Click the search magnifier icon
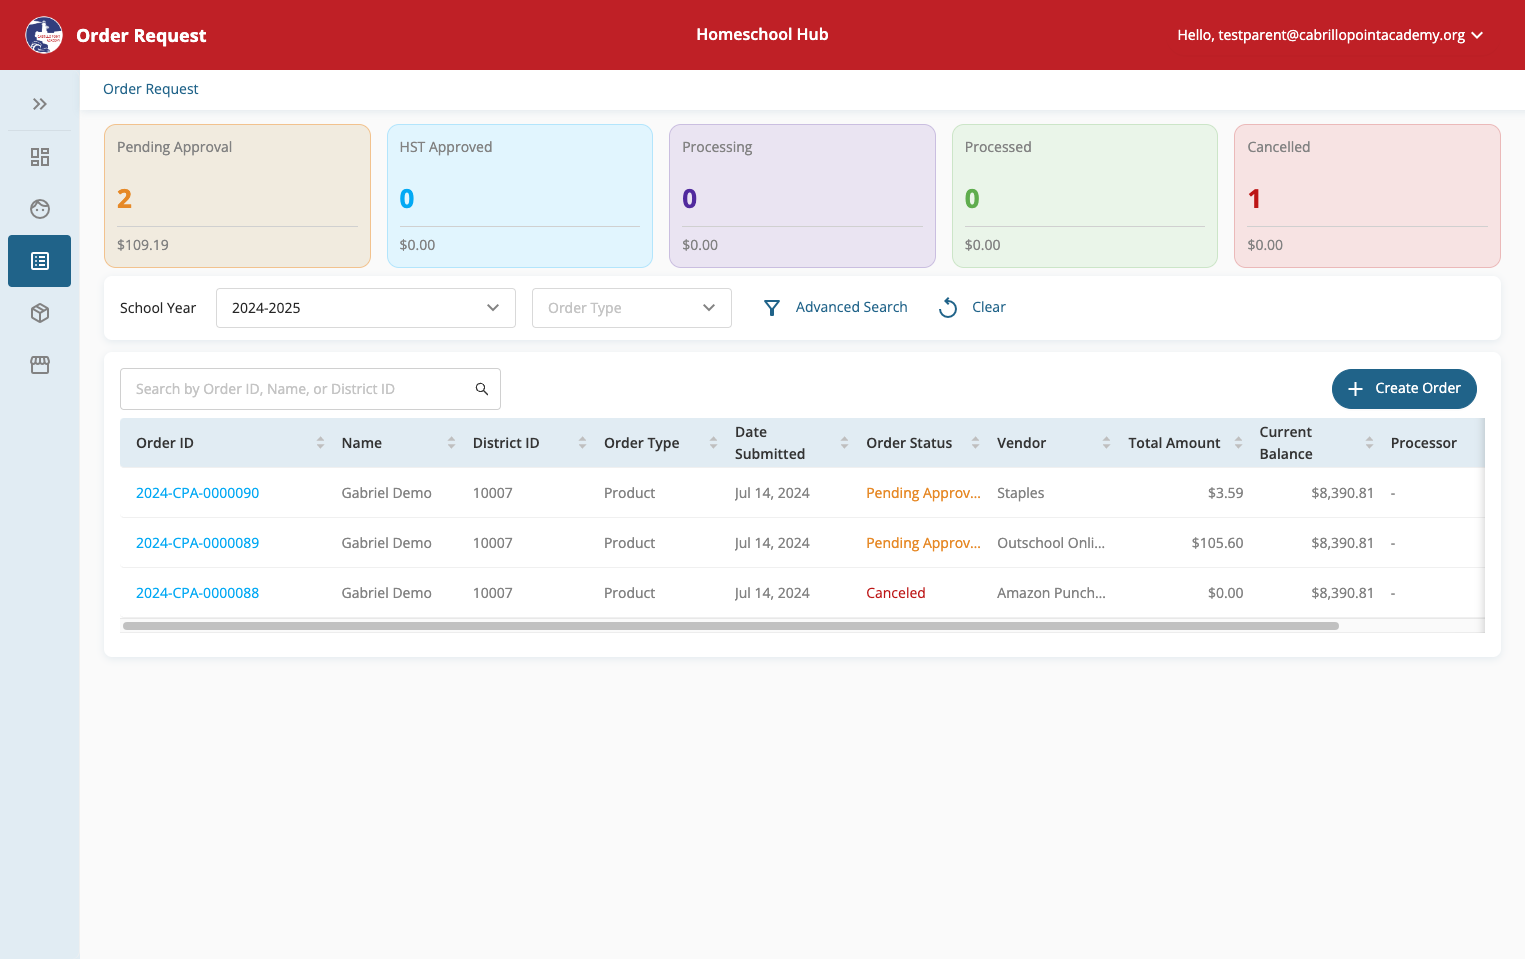This screenshot has width=1525, height=959. tap(482, 389)
